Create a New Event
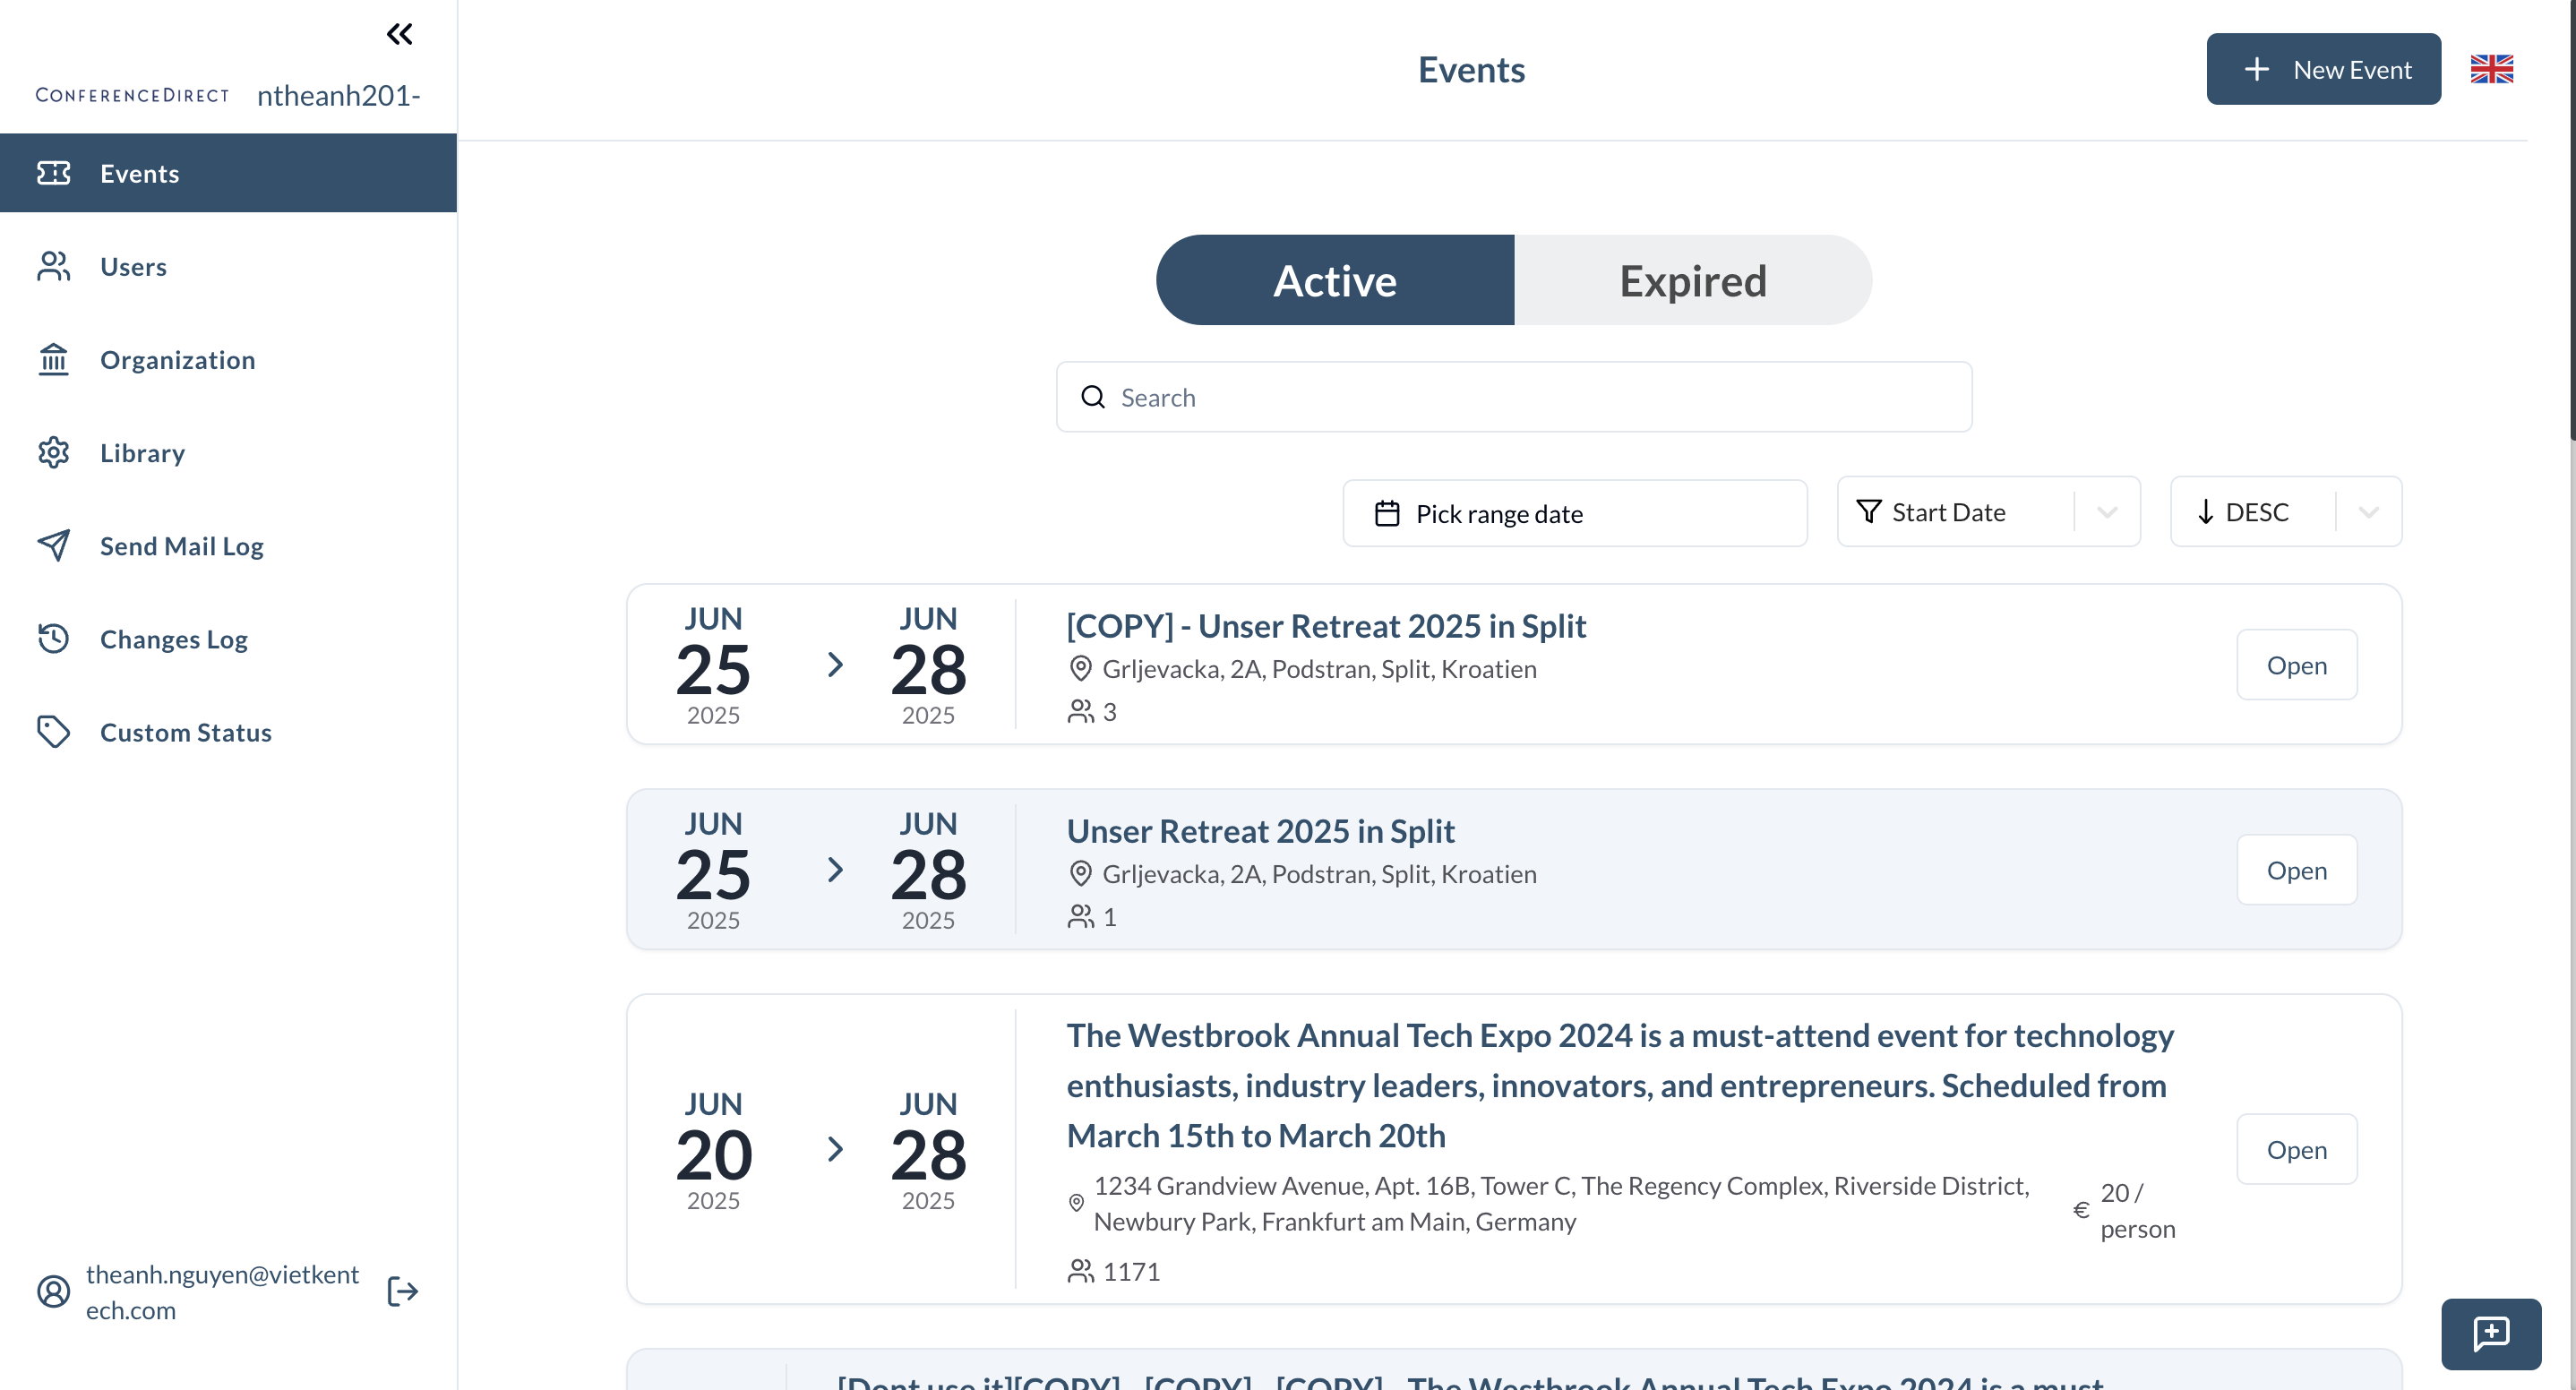Viewport: 2576px width, 1390px height. [2323, 68]
